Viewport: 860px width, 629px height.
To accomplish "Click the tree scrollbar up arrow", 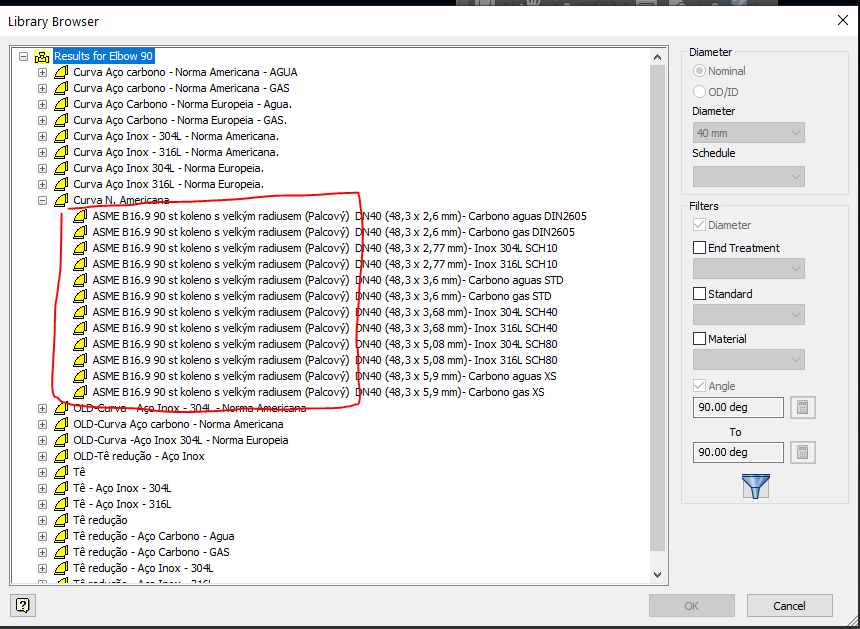I will tap(658, 56).
